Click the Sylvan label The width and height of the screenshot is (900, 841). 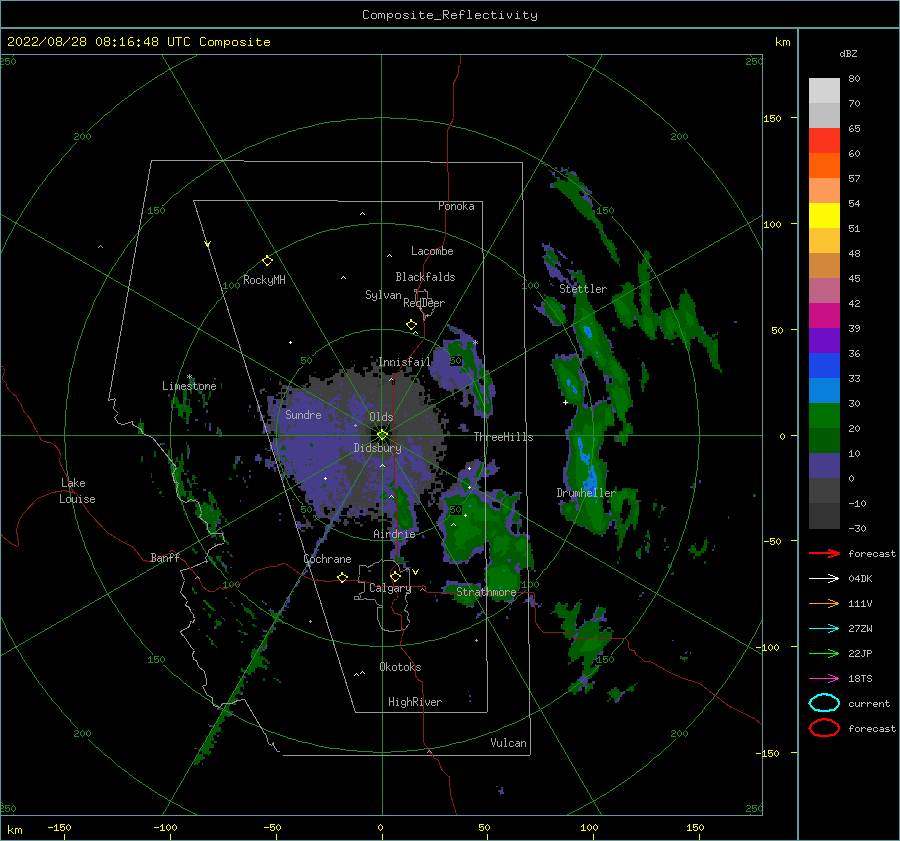point(383,295)
